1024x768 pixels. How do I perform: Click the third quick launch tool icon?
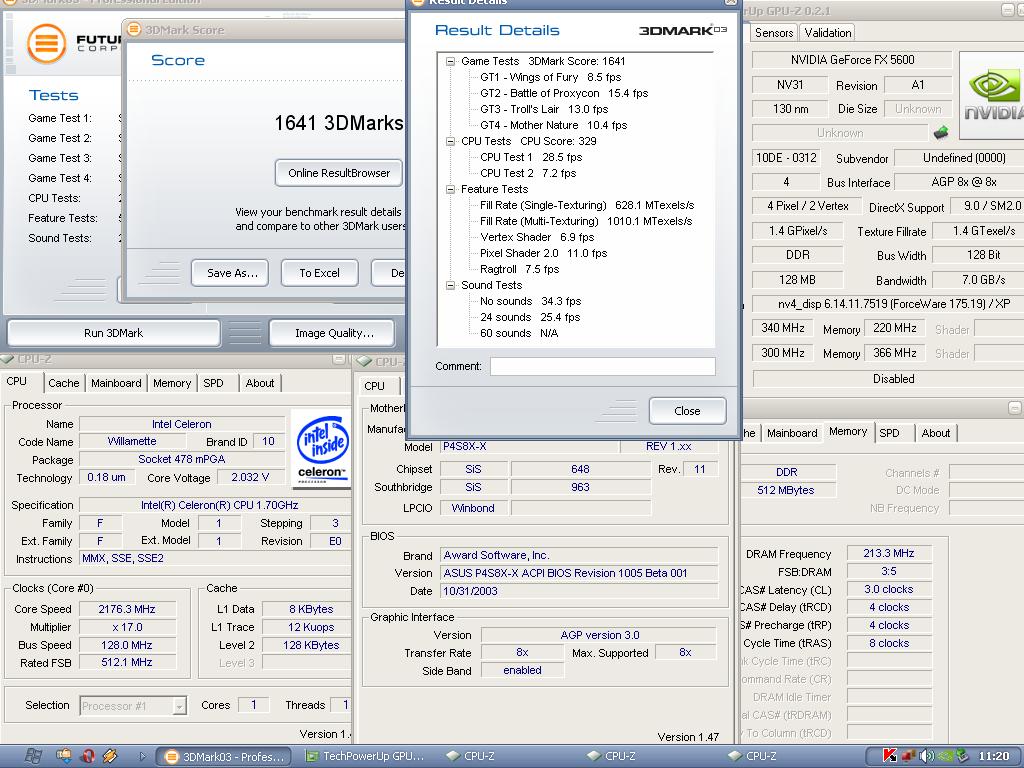(x=110, y=756)
